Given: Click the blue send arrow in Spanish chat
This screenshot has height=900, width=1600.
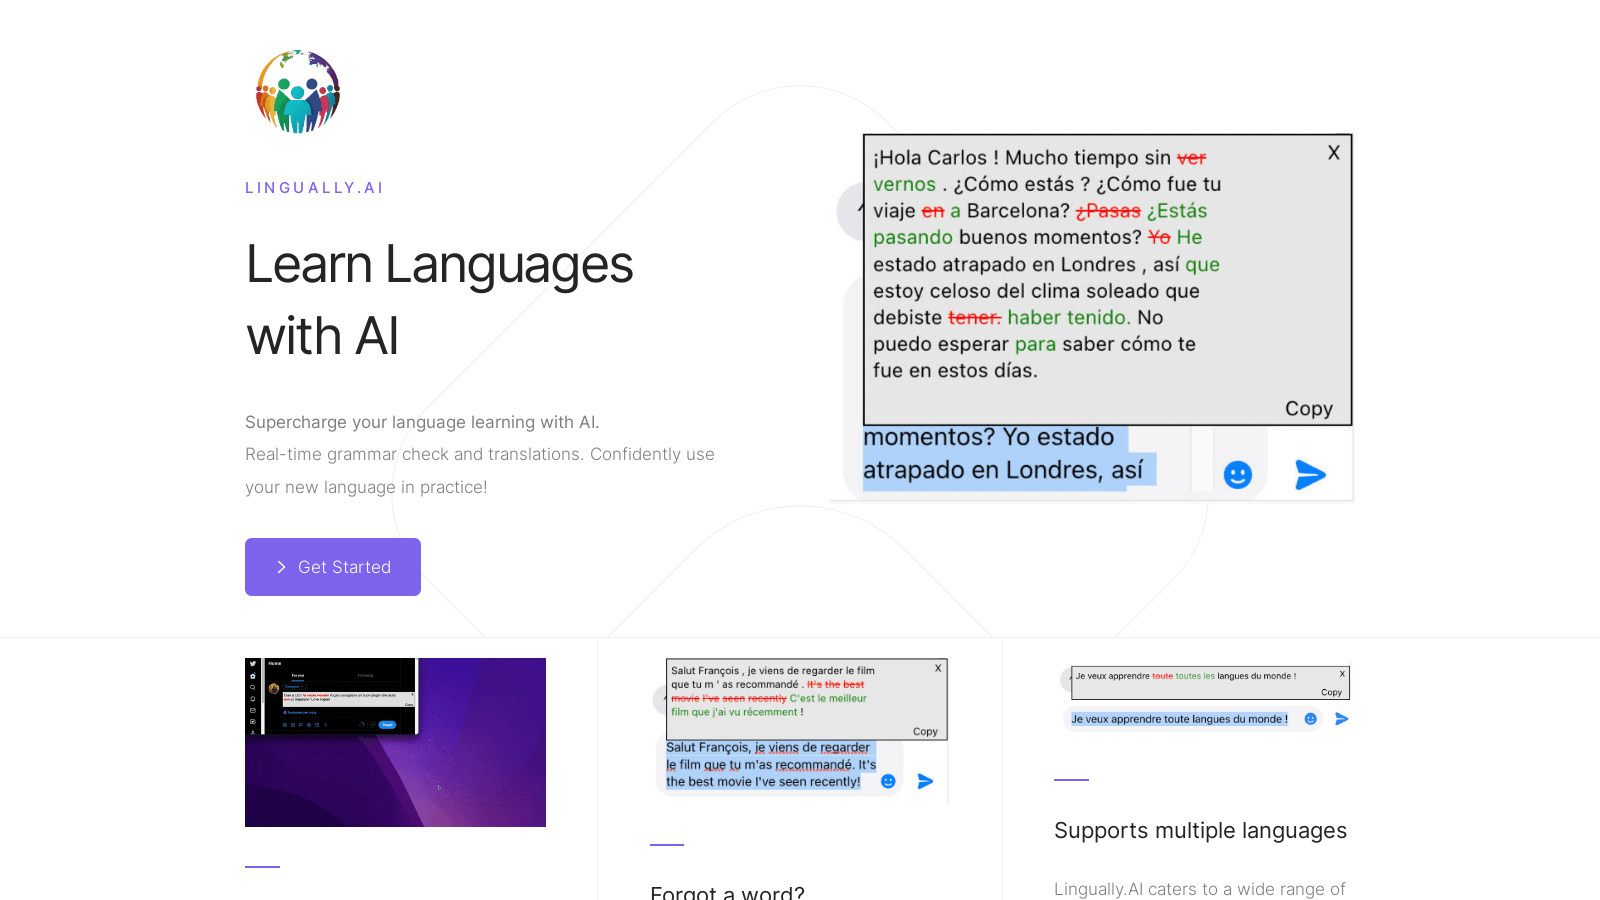Looking at the screenshot, I should point(1310,475).
